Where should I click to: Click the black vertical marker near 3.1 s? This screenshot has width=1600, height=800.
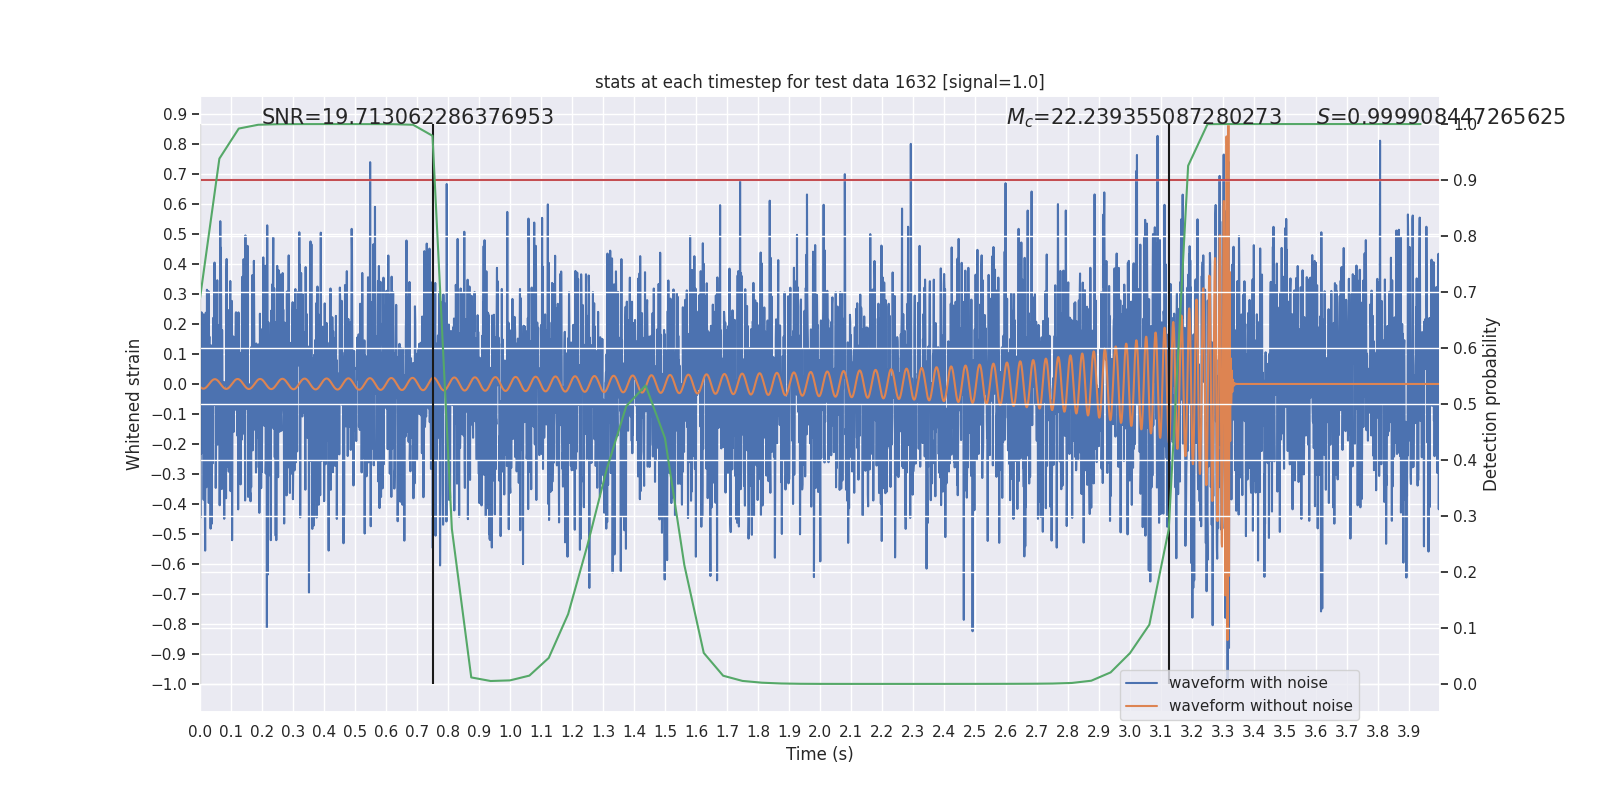point(1169,404)
